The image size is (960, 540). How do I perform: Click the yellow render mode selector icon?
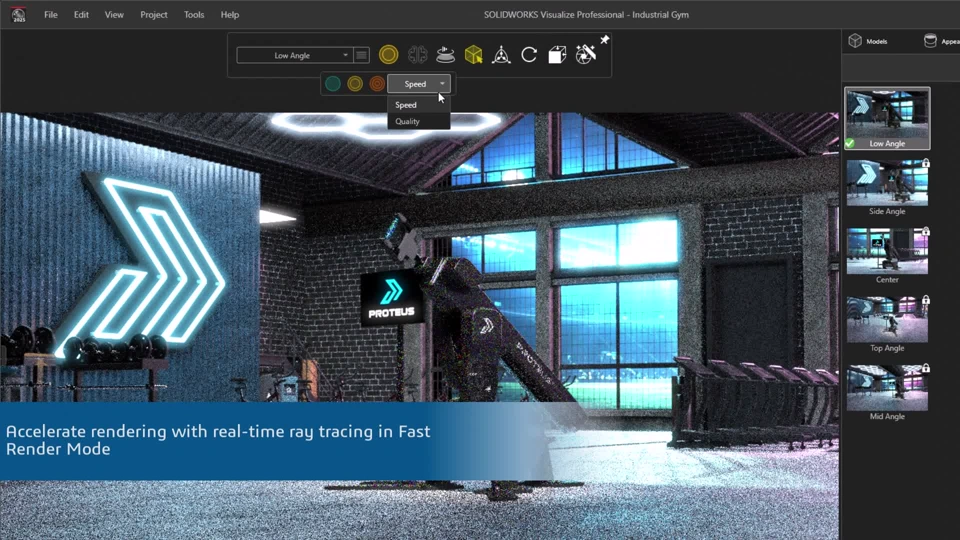click(x=388, y=55)
